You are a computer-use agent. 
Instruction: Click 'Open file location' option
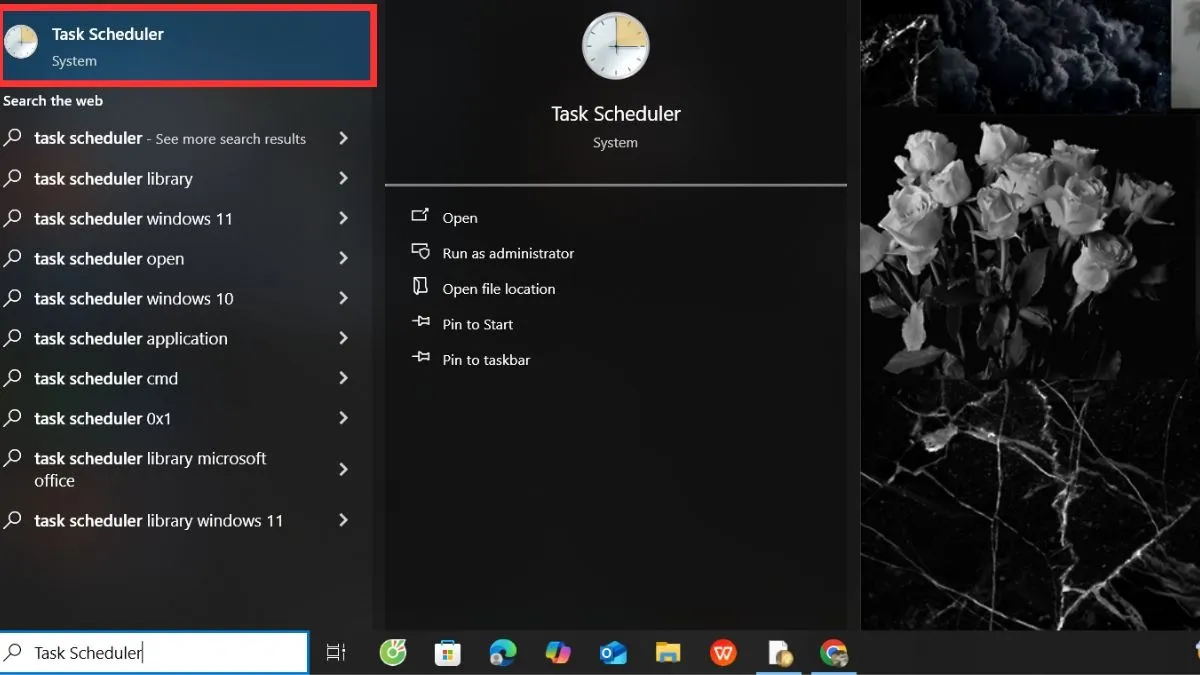499,288
